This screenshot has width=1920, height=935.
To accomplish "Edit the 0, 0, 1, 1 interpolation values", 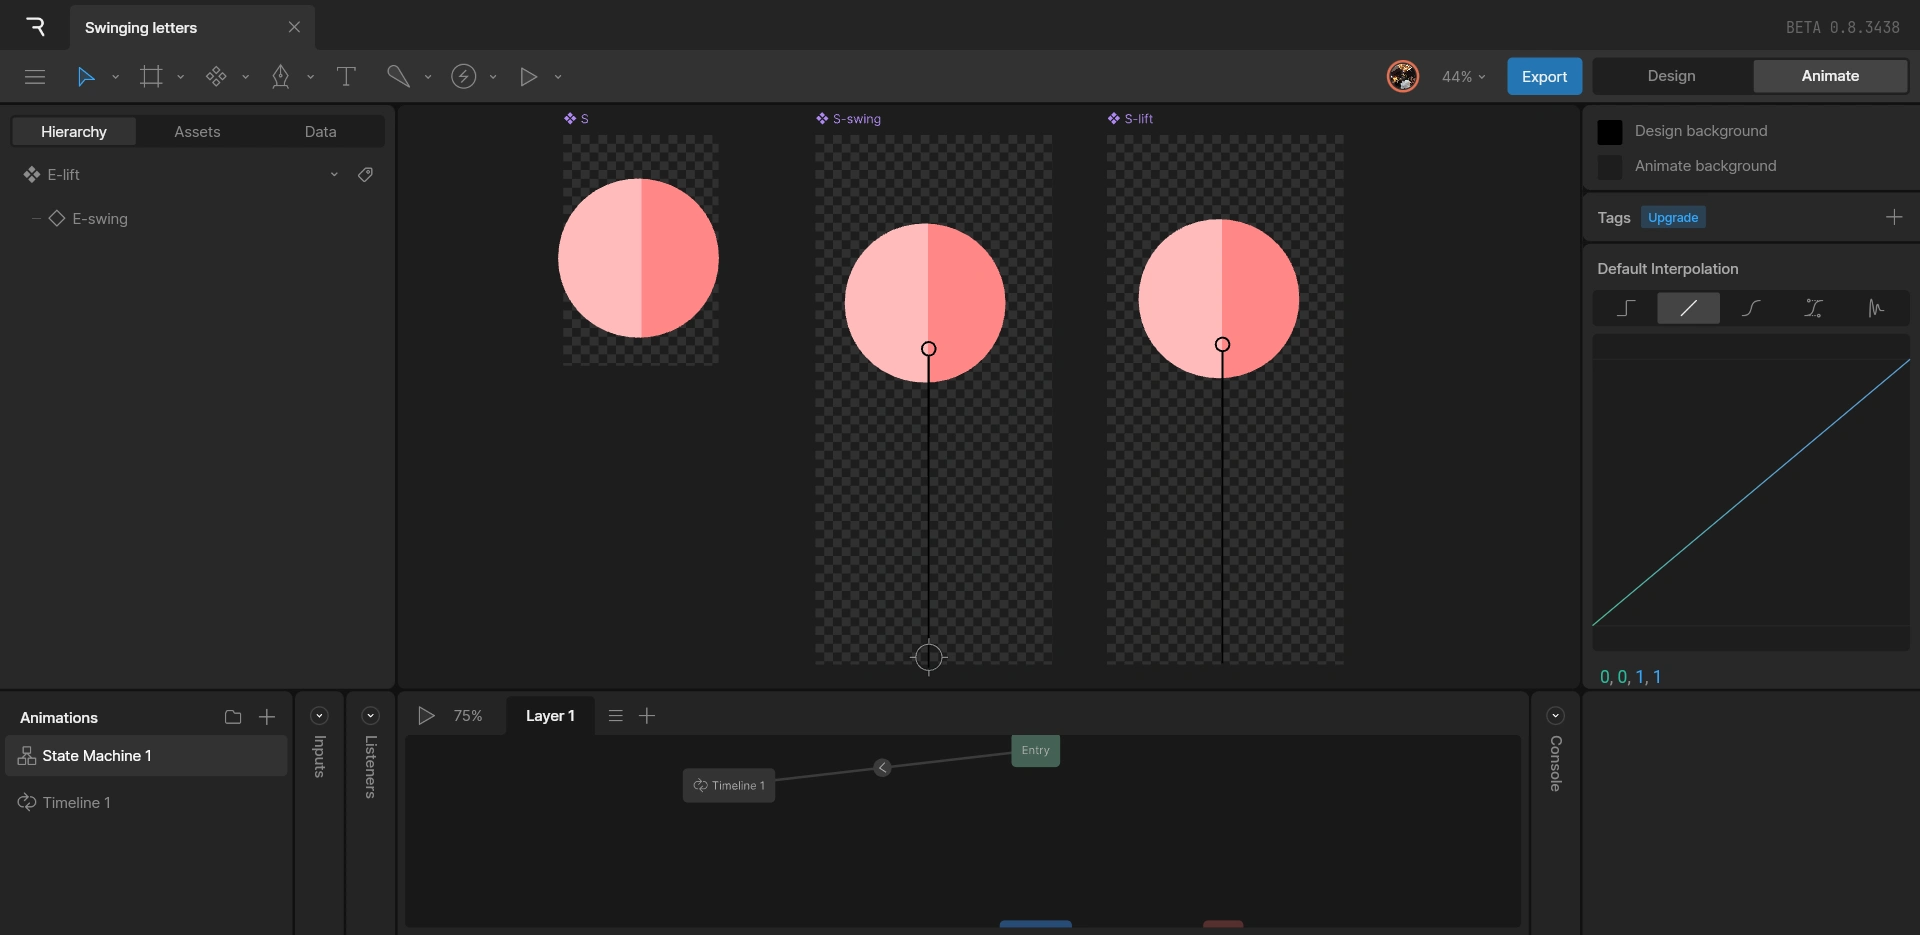I will tap(1631, 677).
